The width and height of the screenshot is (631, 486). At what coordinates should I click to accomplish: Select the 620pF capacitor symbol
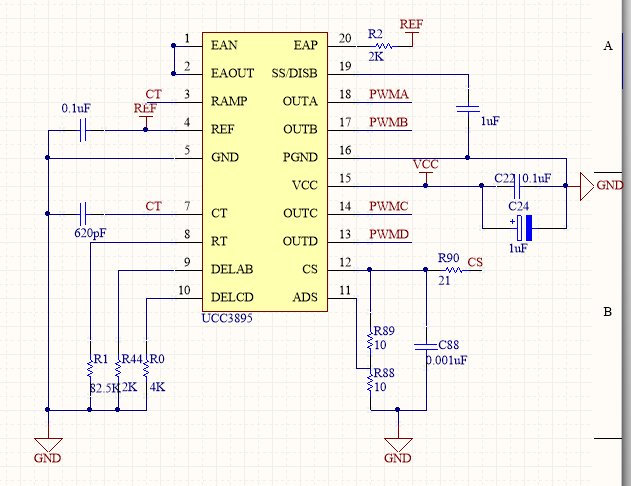83,214
